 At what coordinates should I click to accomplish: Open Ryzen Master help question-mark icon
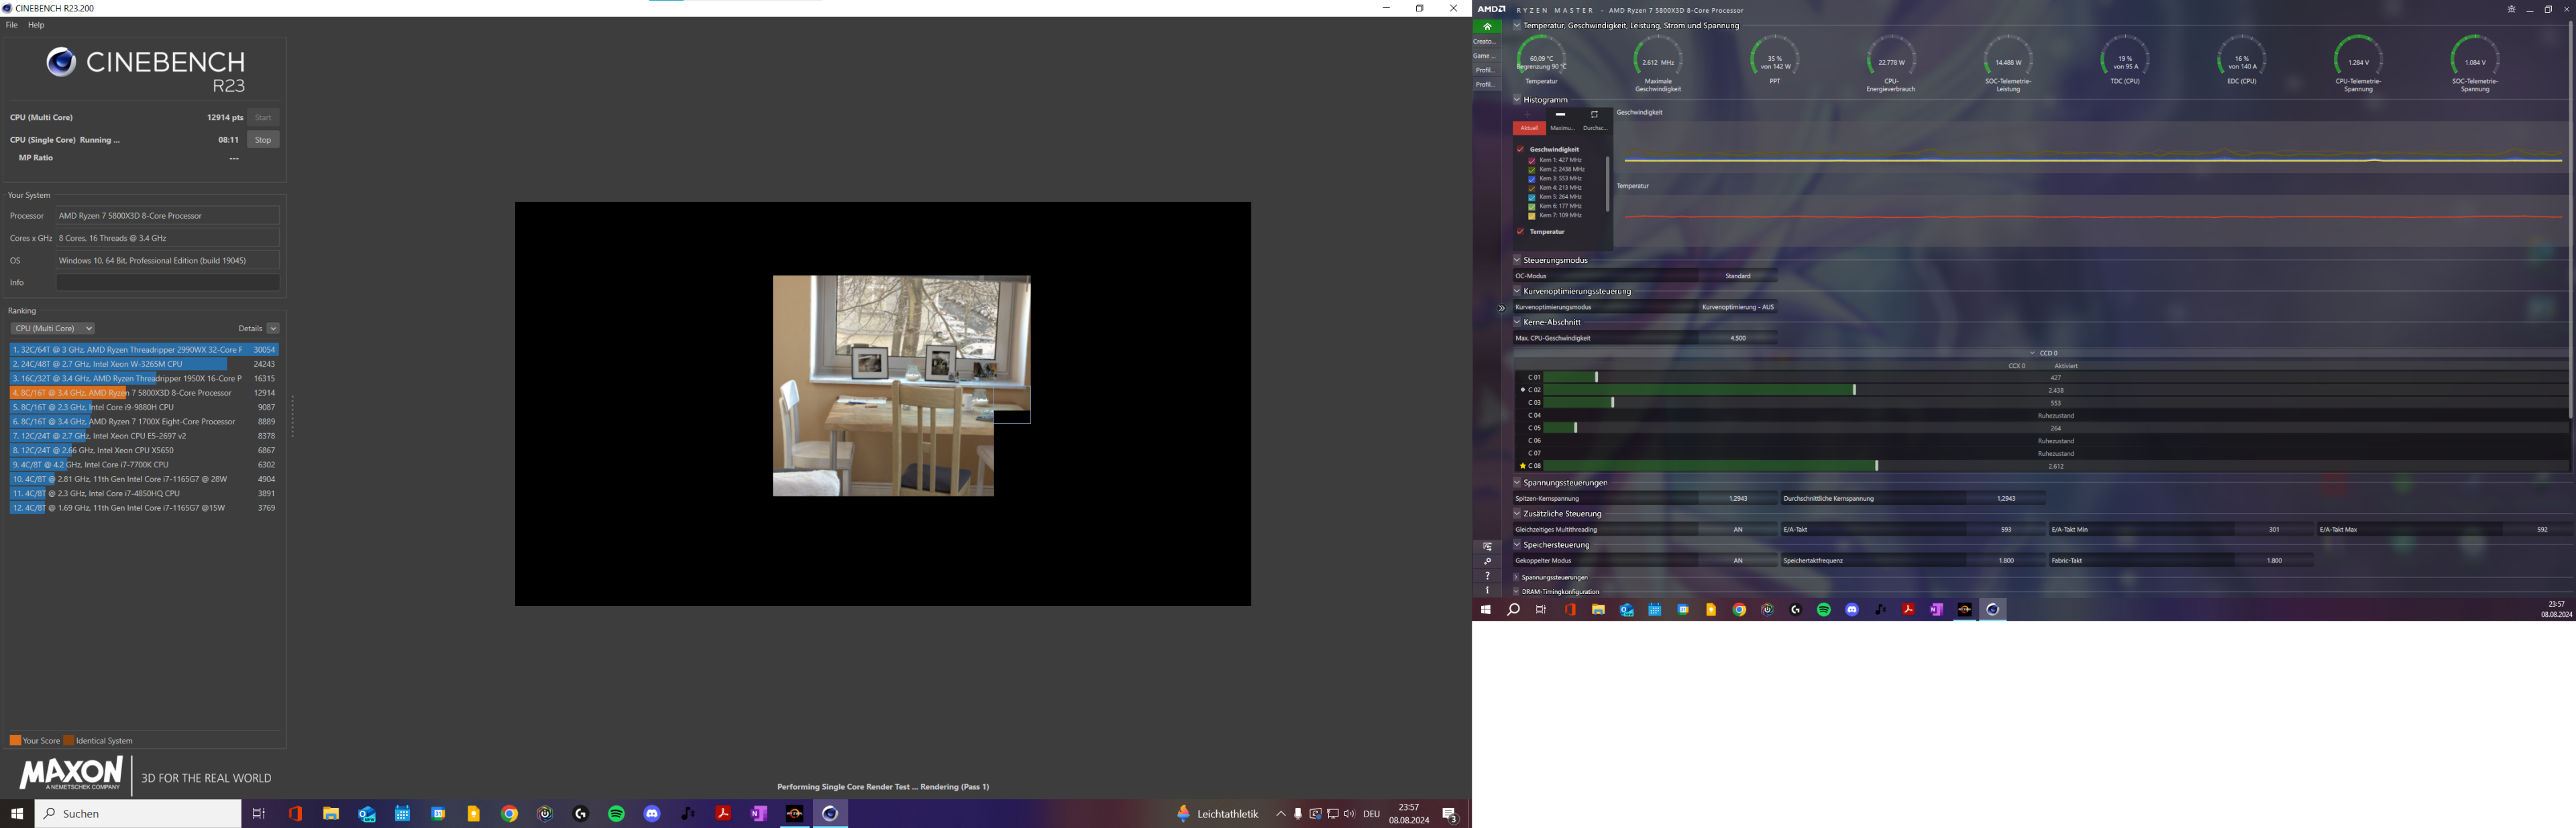(x=1487, y=576)
